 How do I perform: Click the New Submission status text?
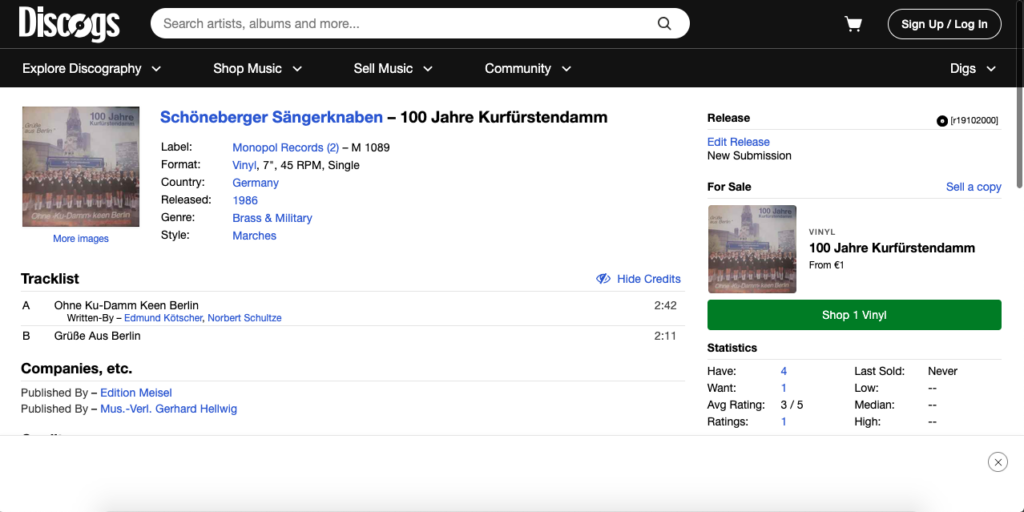[x=749, y=155]
